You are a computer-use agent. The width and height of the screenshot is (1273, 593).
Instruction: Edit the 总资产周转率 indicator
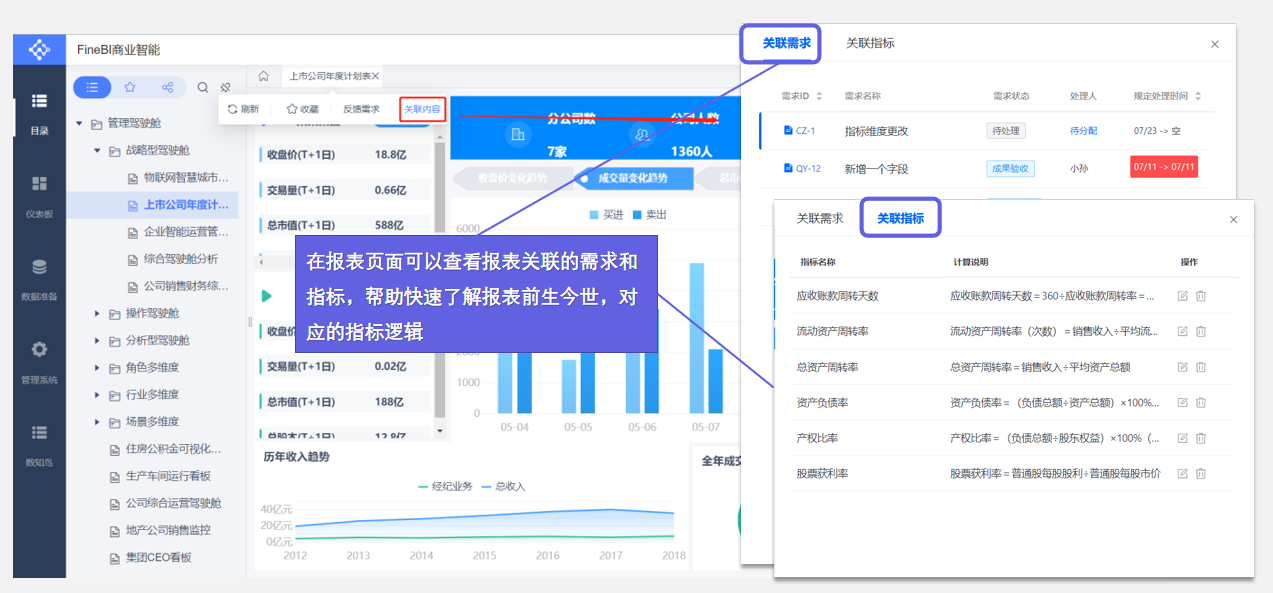tap(1183, 367)
